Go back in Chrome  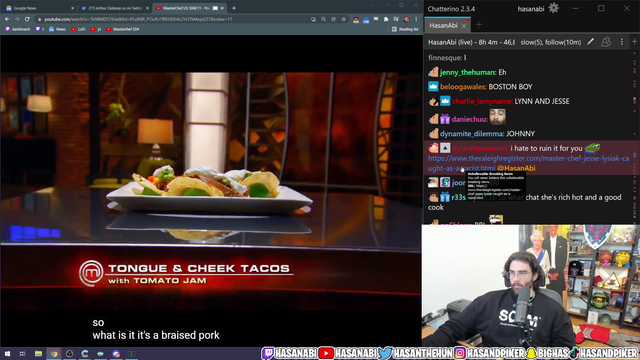pyautogui.click(x=7, y=19)
